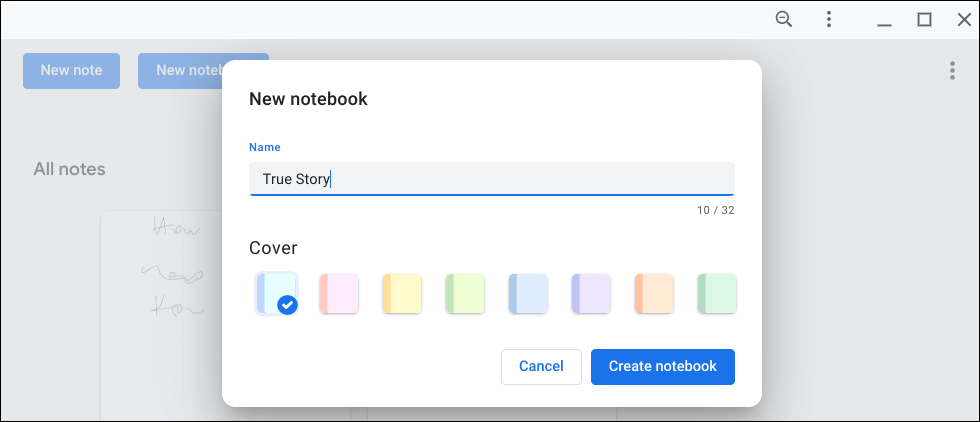Click the All notes heading
The width and height of the screenshot is (980, 422).
[69, 169]
